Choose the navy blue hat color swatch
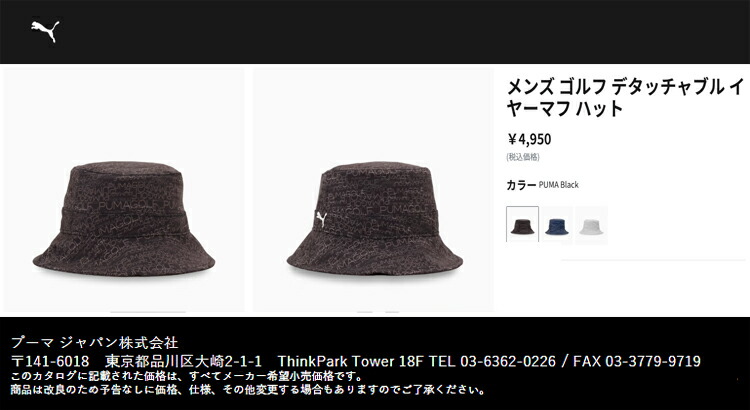This screenshot has width=750, height=410. (x=557, y=225)
